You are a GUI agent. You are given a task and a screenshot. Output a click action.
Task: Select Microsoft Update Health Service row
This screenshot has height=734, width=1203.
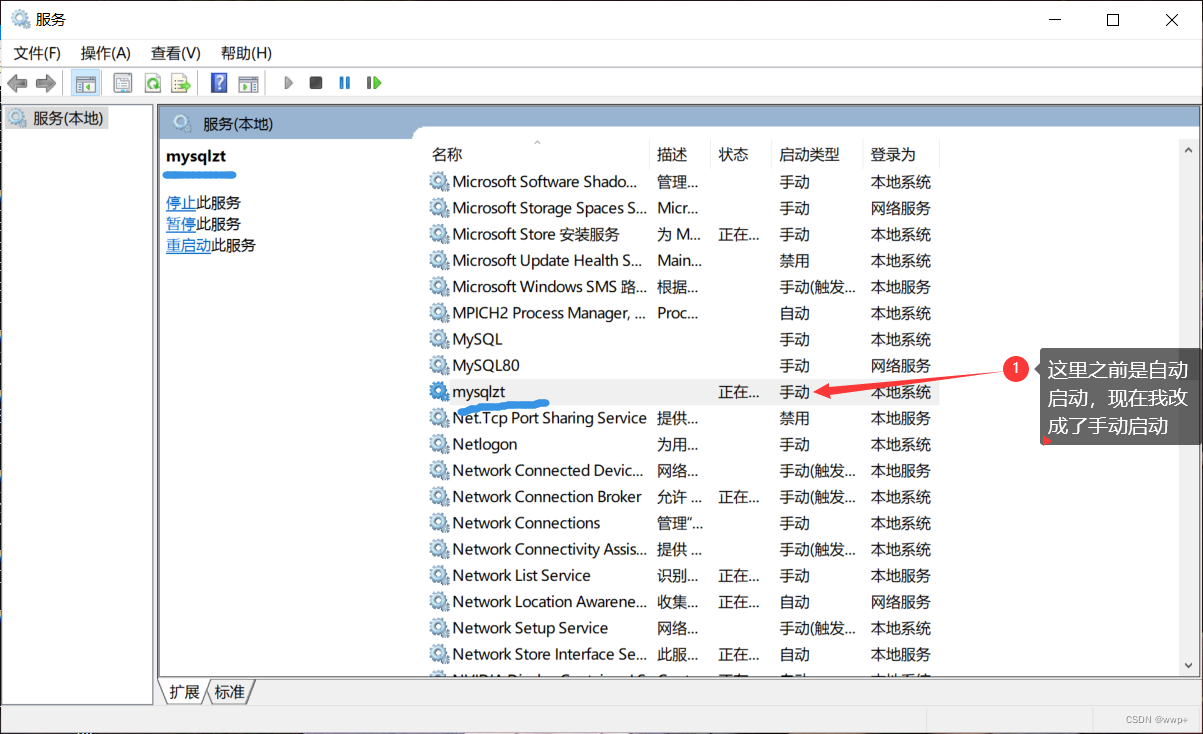point(682,261)
